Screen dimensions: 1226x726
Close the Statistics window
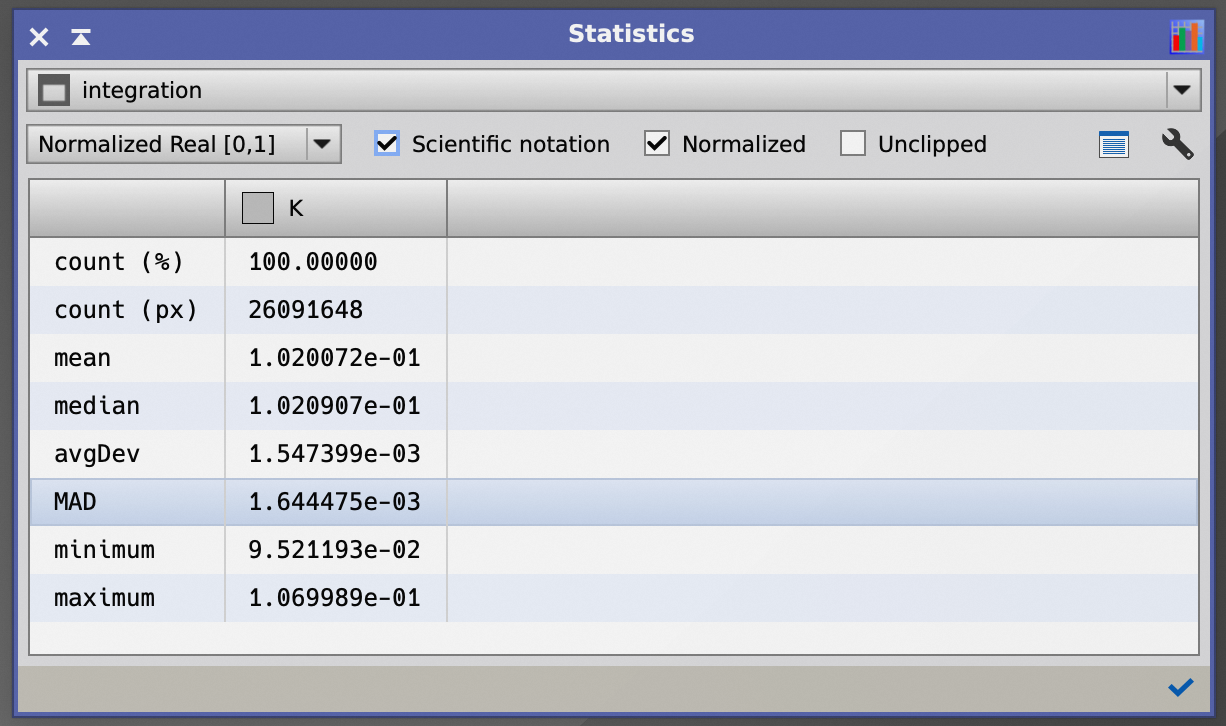click(39, 38)
